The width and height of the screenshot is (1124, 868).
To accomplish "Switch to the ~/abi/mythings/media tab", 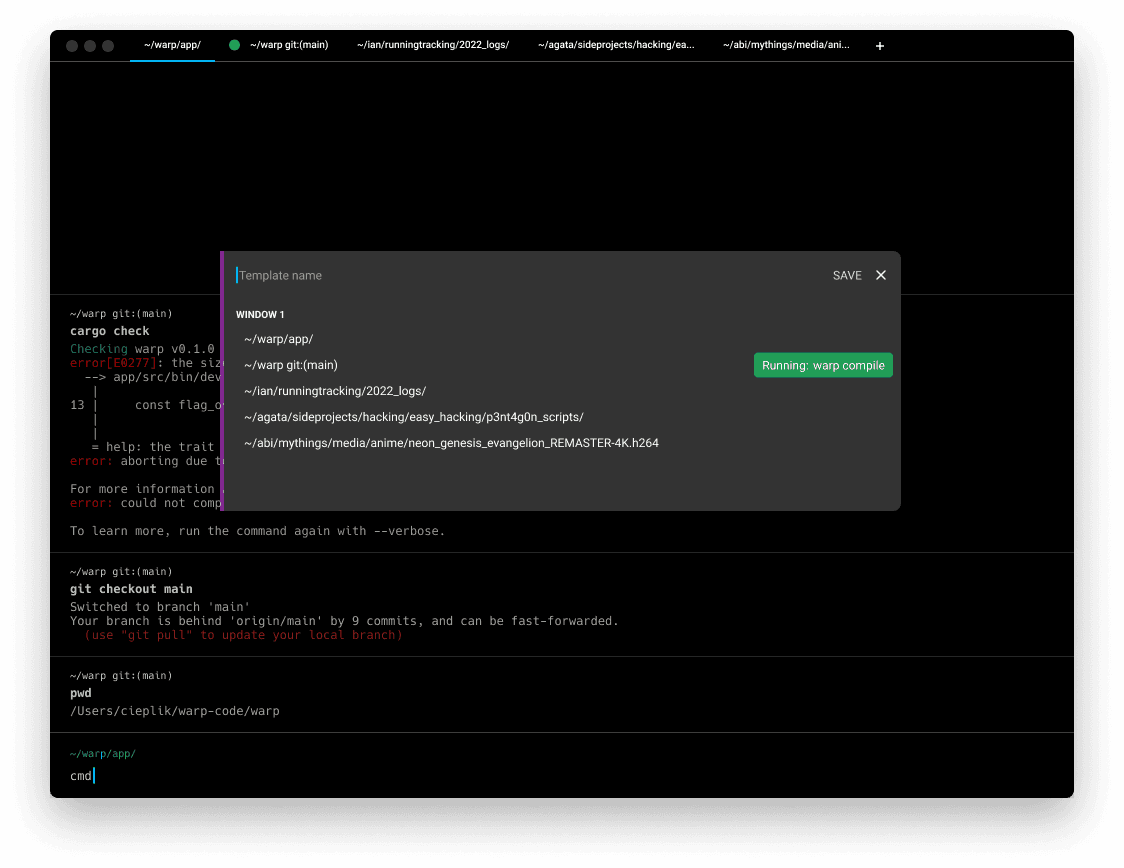I will tap(786, 45).
